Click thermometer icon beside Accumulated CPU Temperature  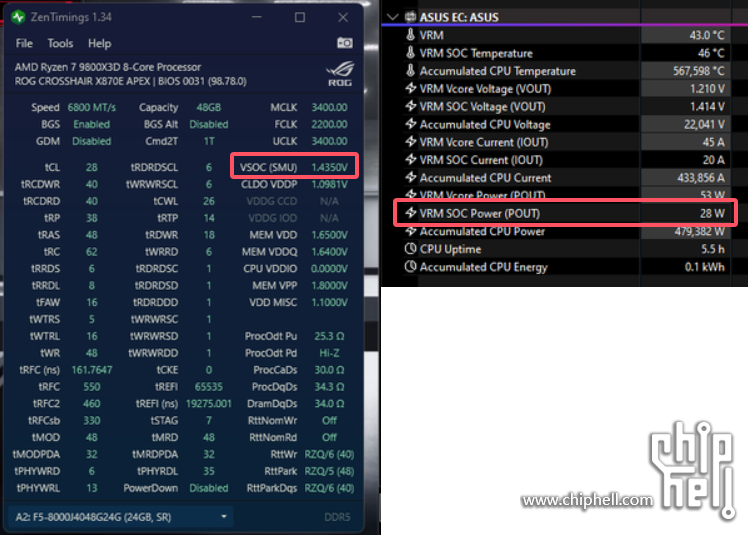point(410,71)
